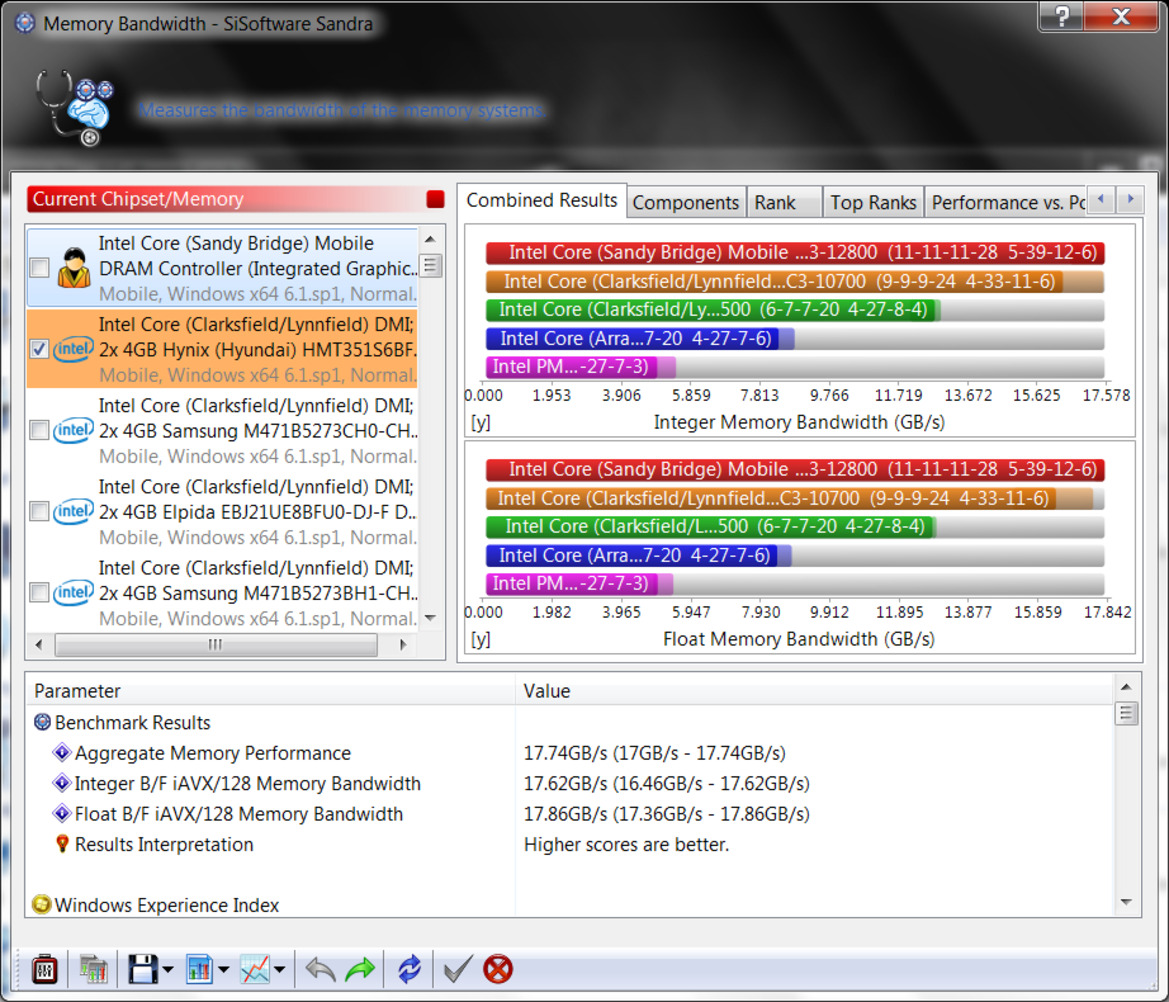Click the chipset list vertical scrollbar thumb
The width and height of the screenshot is (1169, 1002).
click(430, 265)
